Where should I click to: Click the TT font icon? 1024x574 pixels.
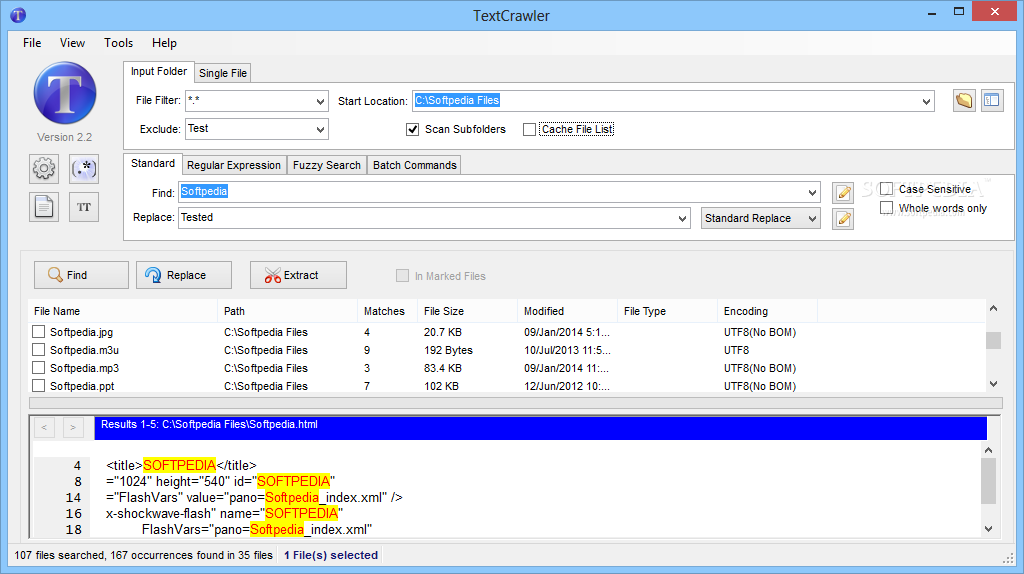coord(84,207)
